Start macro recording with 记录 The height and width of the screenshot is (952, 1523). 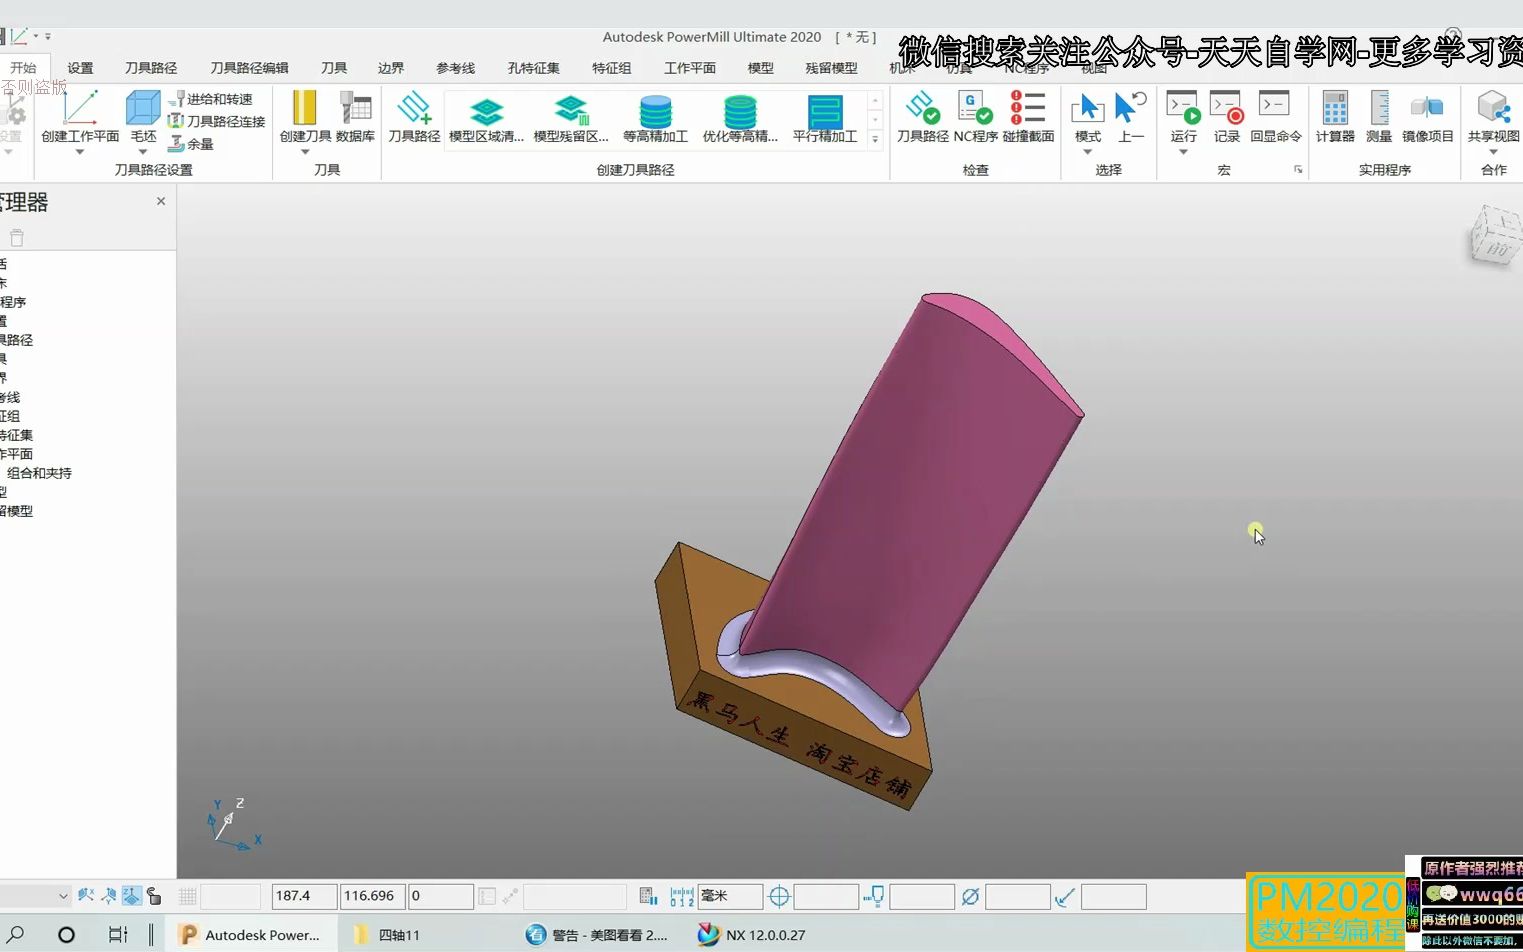1226,117
